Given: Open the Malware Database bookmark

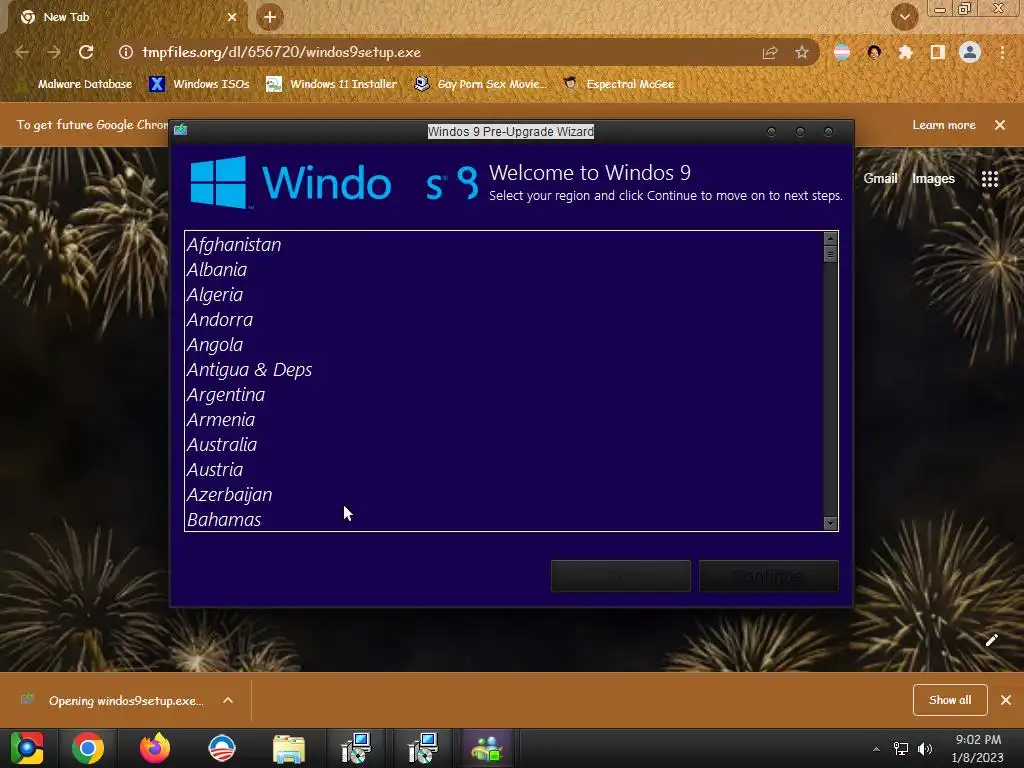Looking at the screenshot, I should point(76,84).
